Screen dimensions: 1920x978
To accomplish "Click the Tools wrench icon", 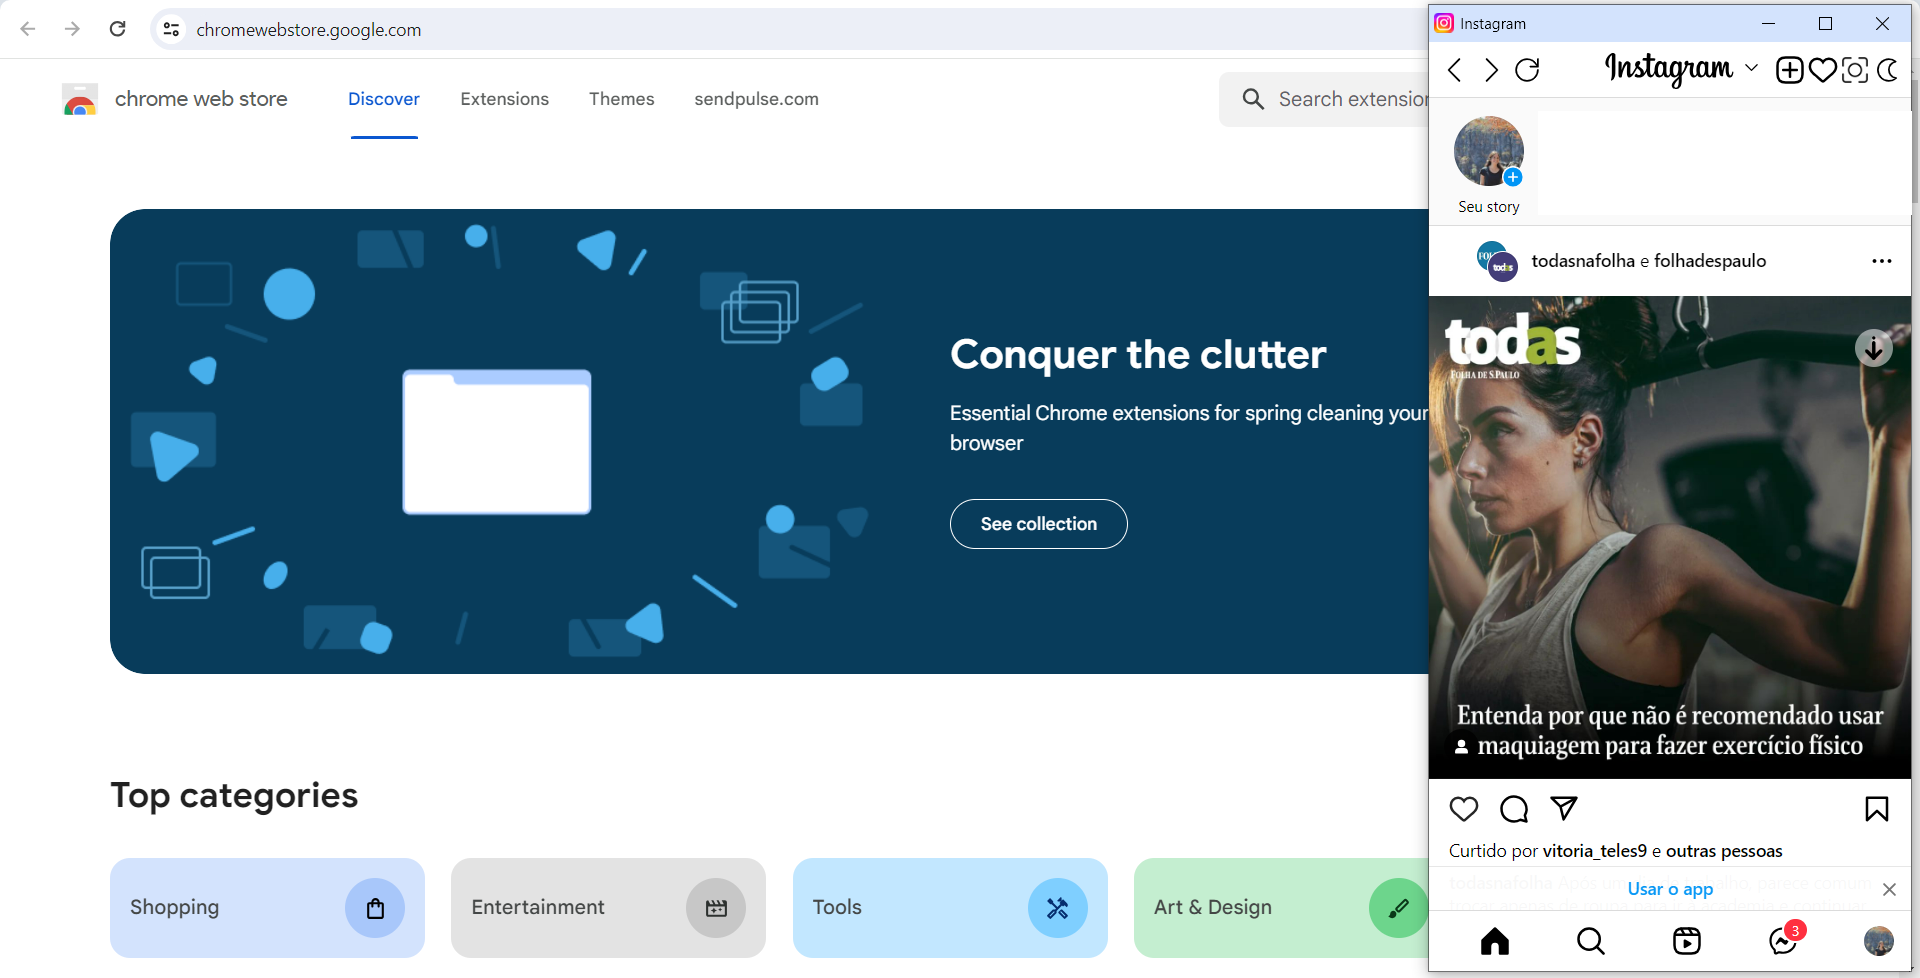I will (1058, 908).
